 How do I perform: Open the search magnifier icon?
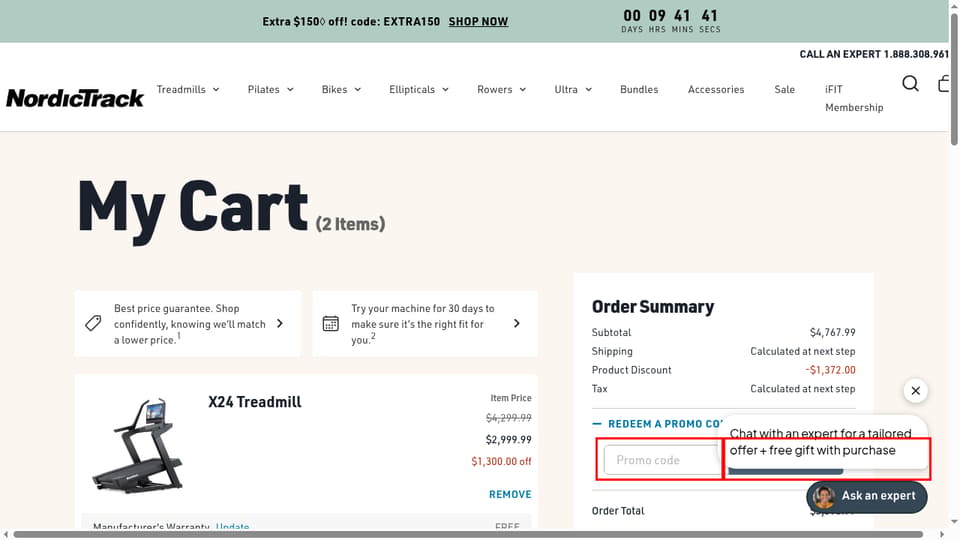pyautogui.click(x=910, y=83)
